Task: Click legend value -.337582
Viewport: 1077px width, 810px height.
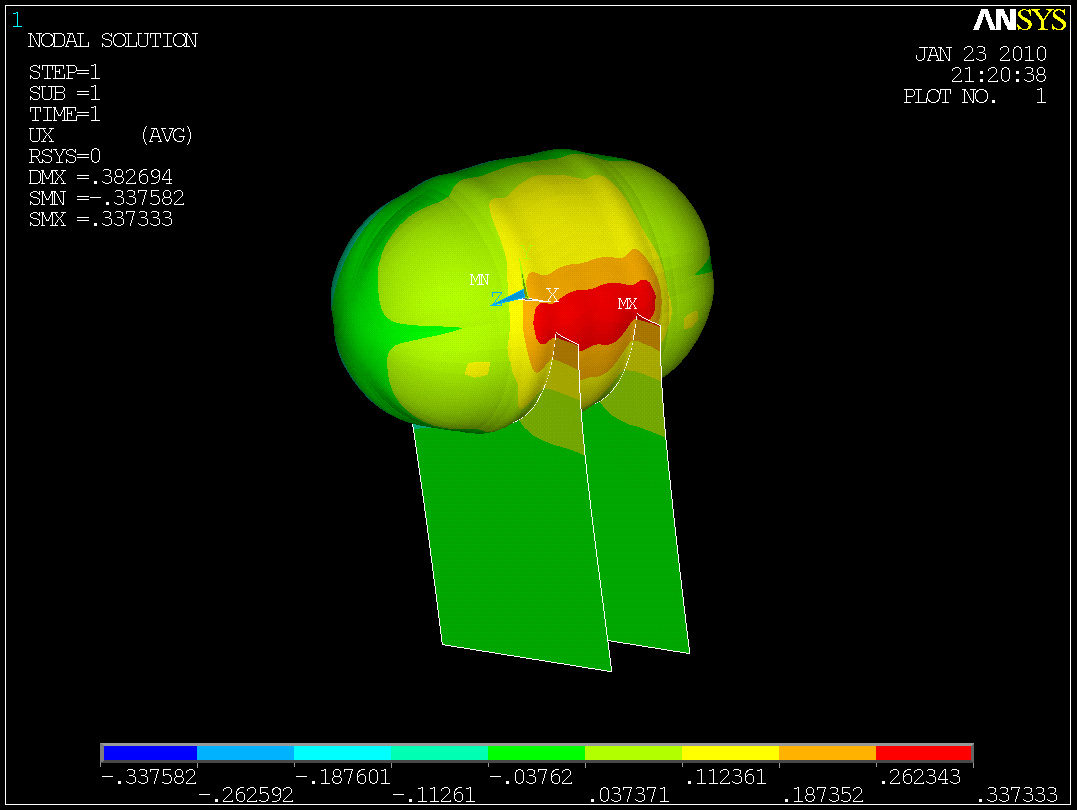Action: coord(149,777)
